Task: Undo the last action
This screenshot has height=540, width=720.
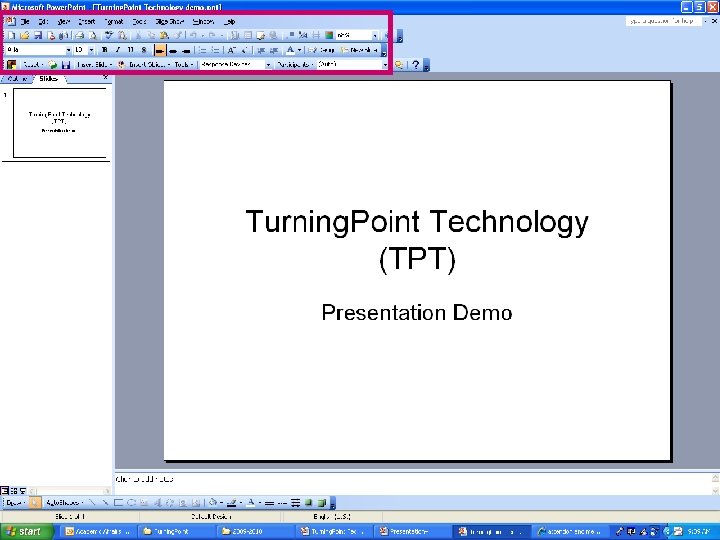Action: (193, 35)
